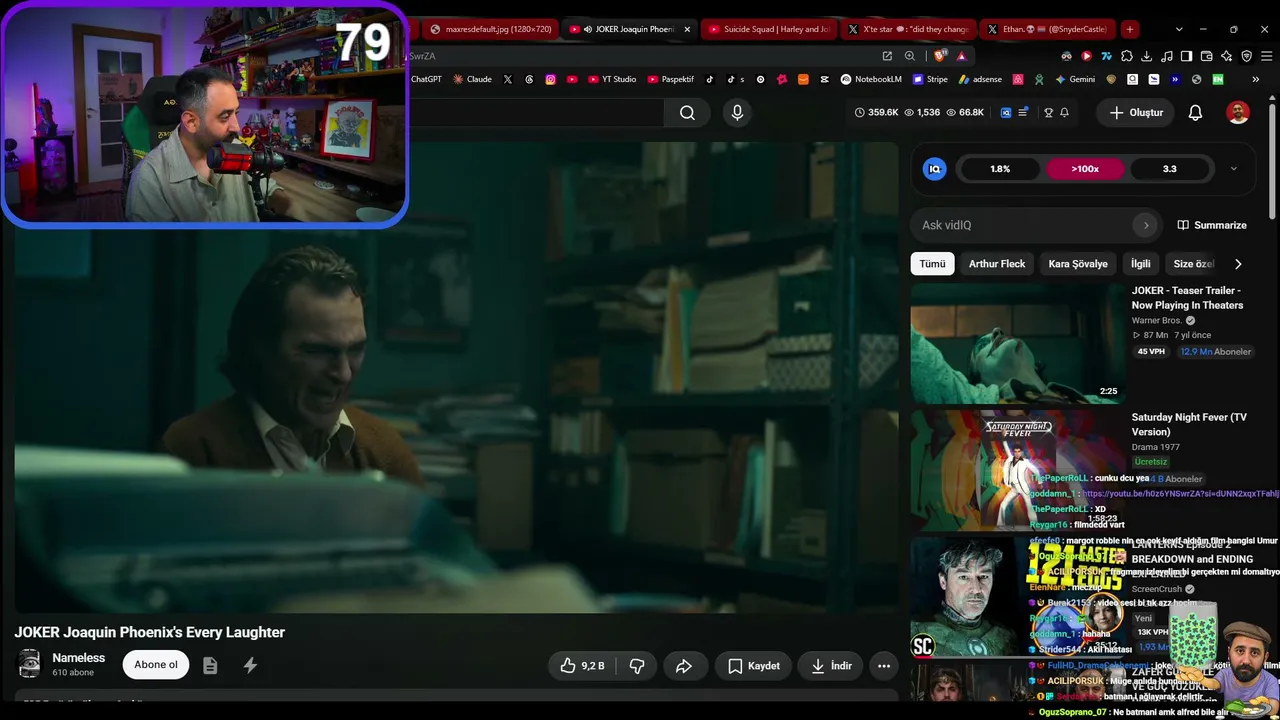Click the YouTube search magnifier button
The width and height of the screenshot is (1280, 720).
[687, 113]
